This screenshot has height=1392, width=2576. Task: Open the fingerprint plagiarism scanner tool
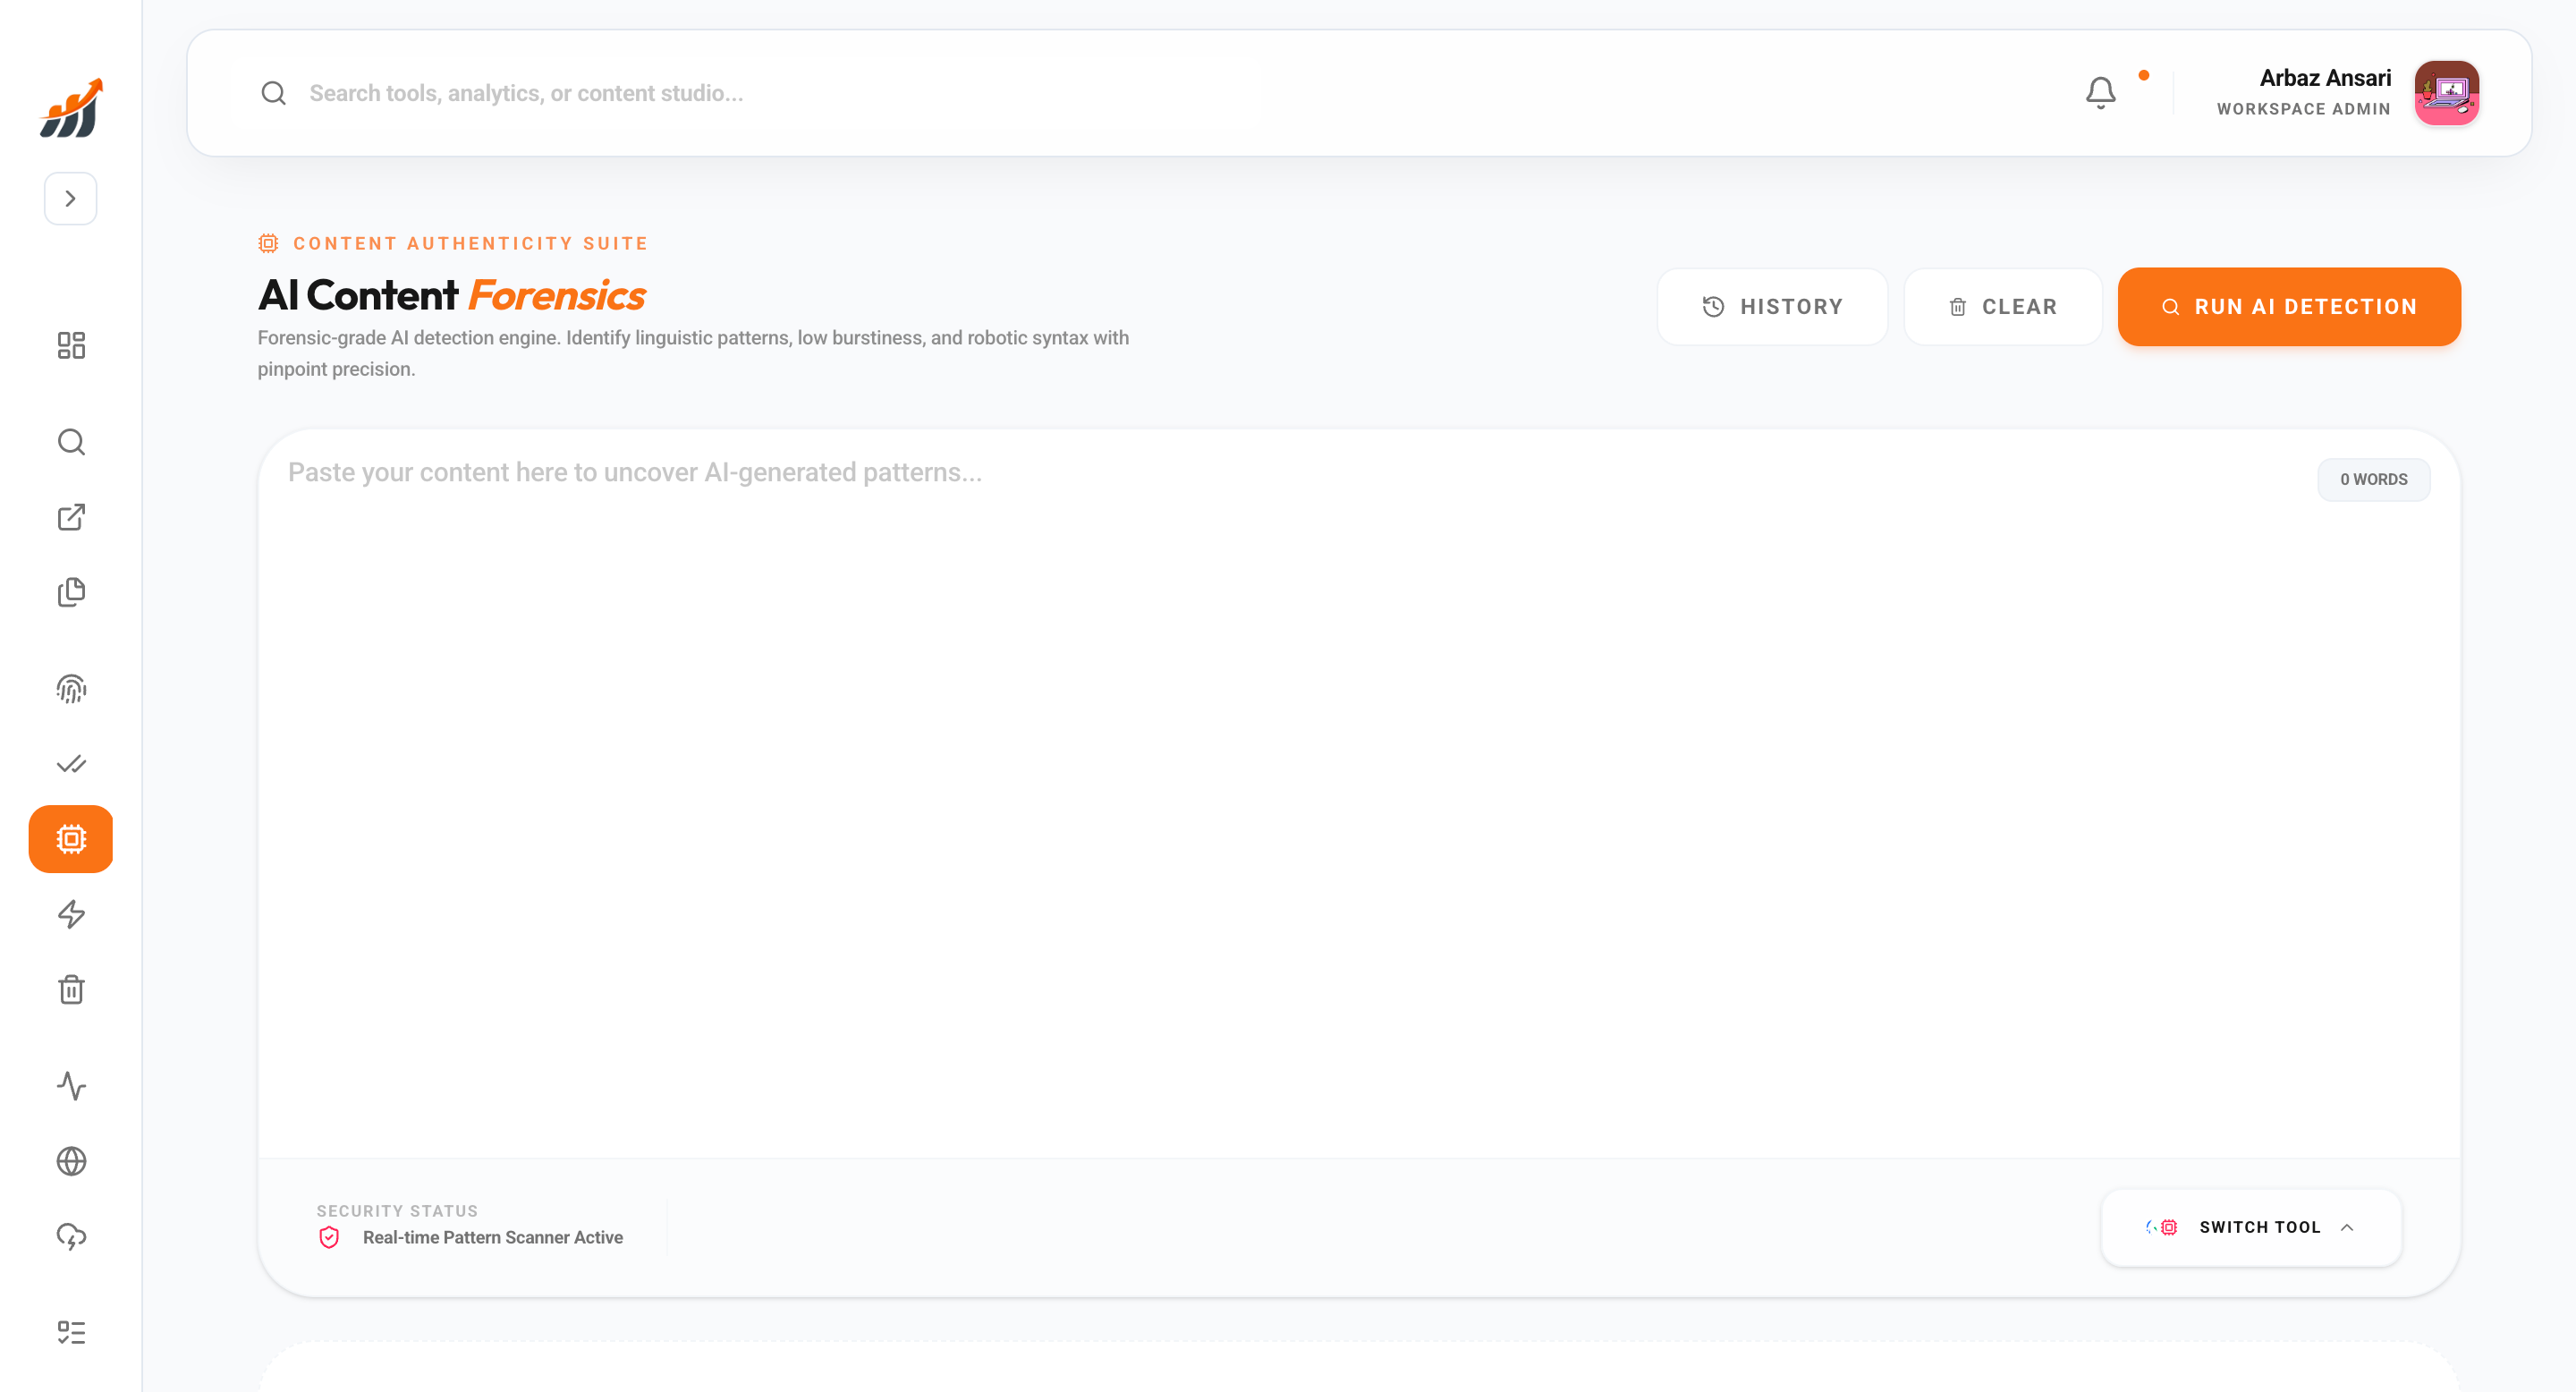click(x=71, y=688)
